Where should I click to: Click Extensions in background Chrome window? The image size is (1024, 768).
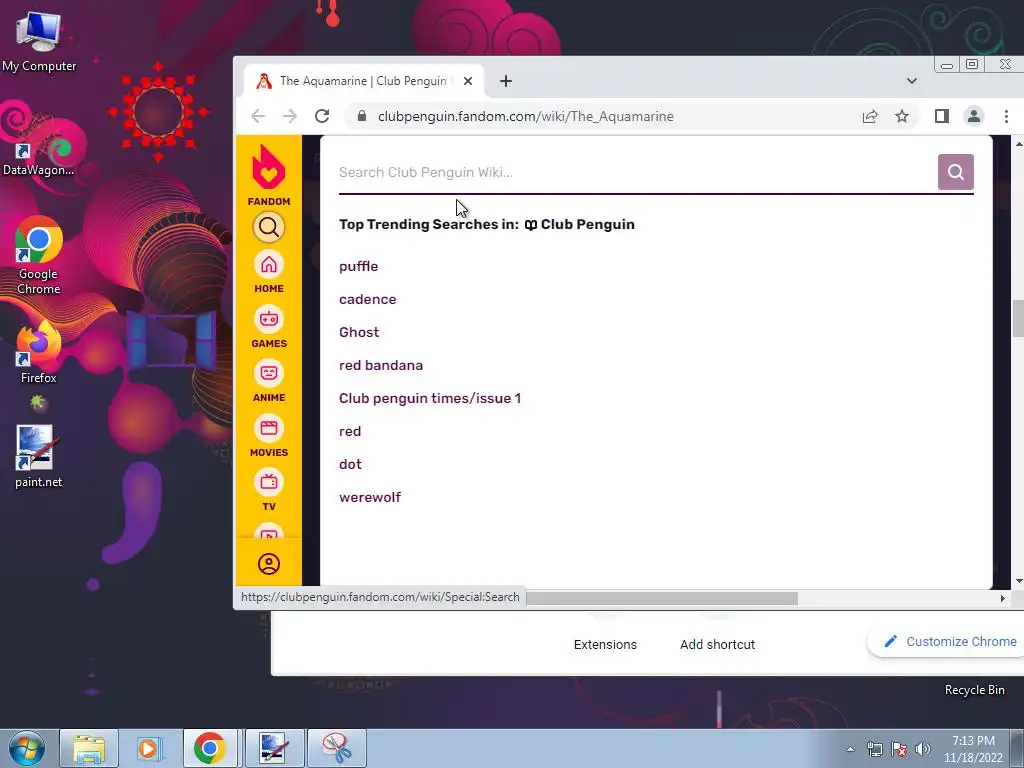(605, 645)
